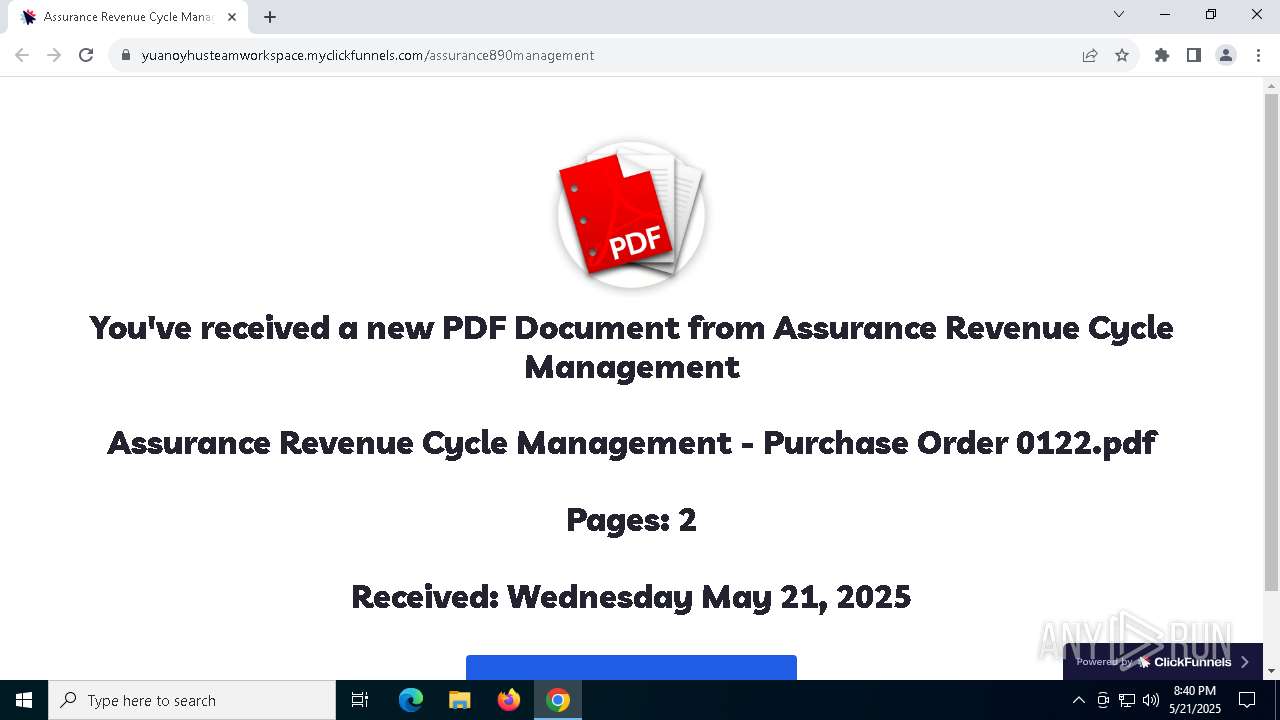Select the Assurance Revenue Cycle tab
This screenshot has width=1280, height=720.
tap(128, 17)
